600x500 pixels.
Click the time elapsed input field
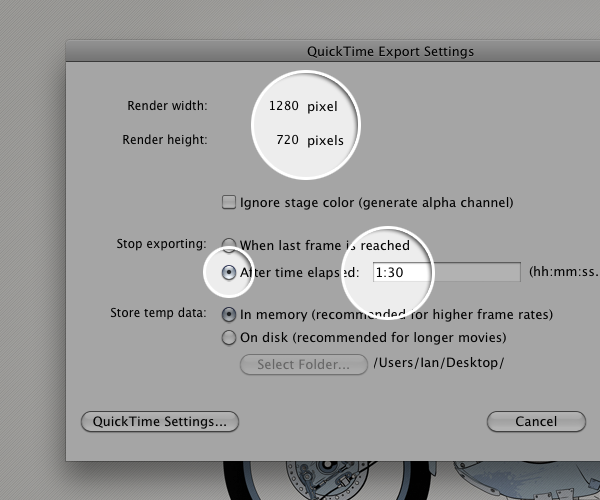tap(447, 272)
